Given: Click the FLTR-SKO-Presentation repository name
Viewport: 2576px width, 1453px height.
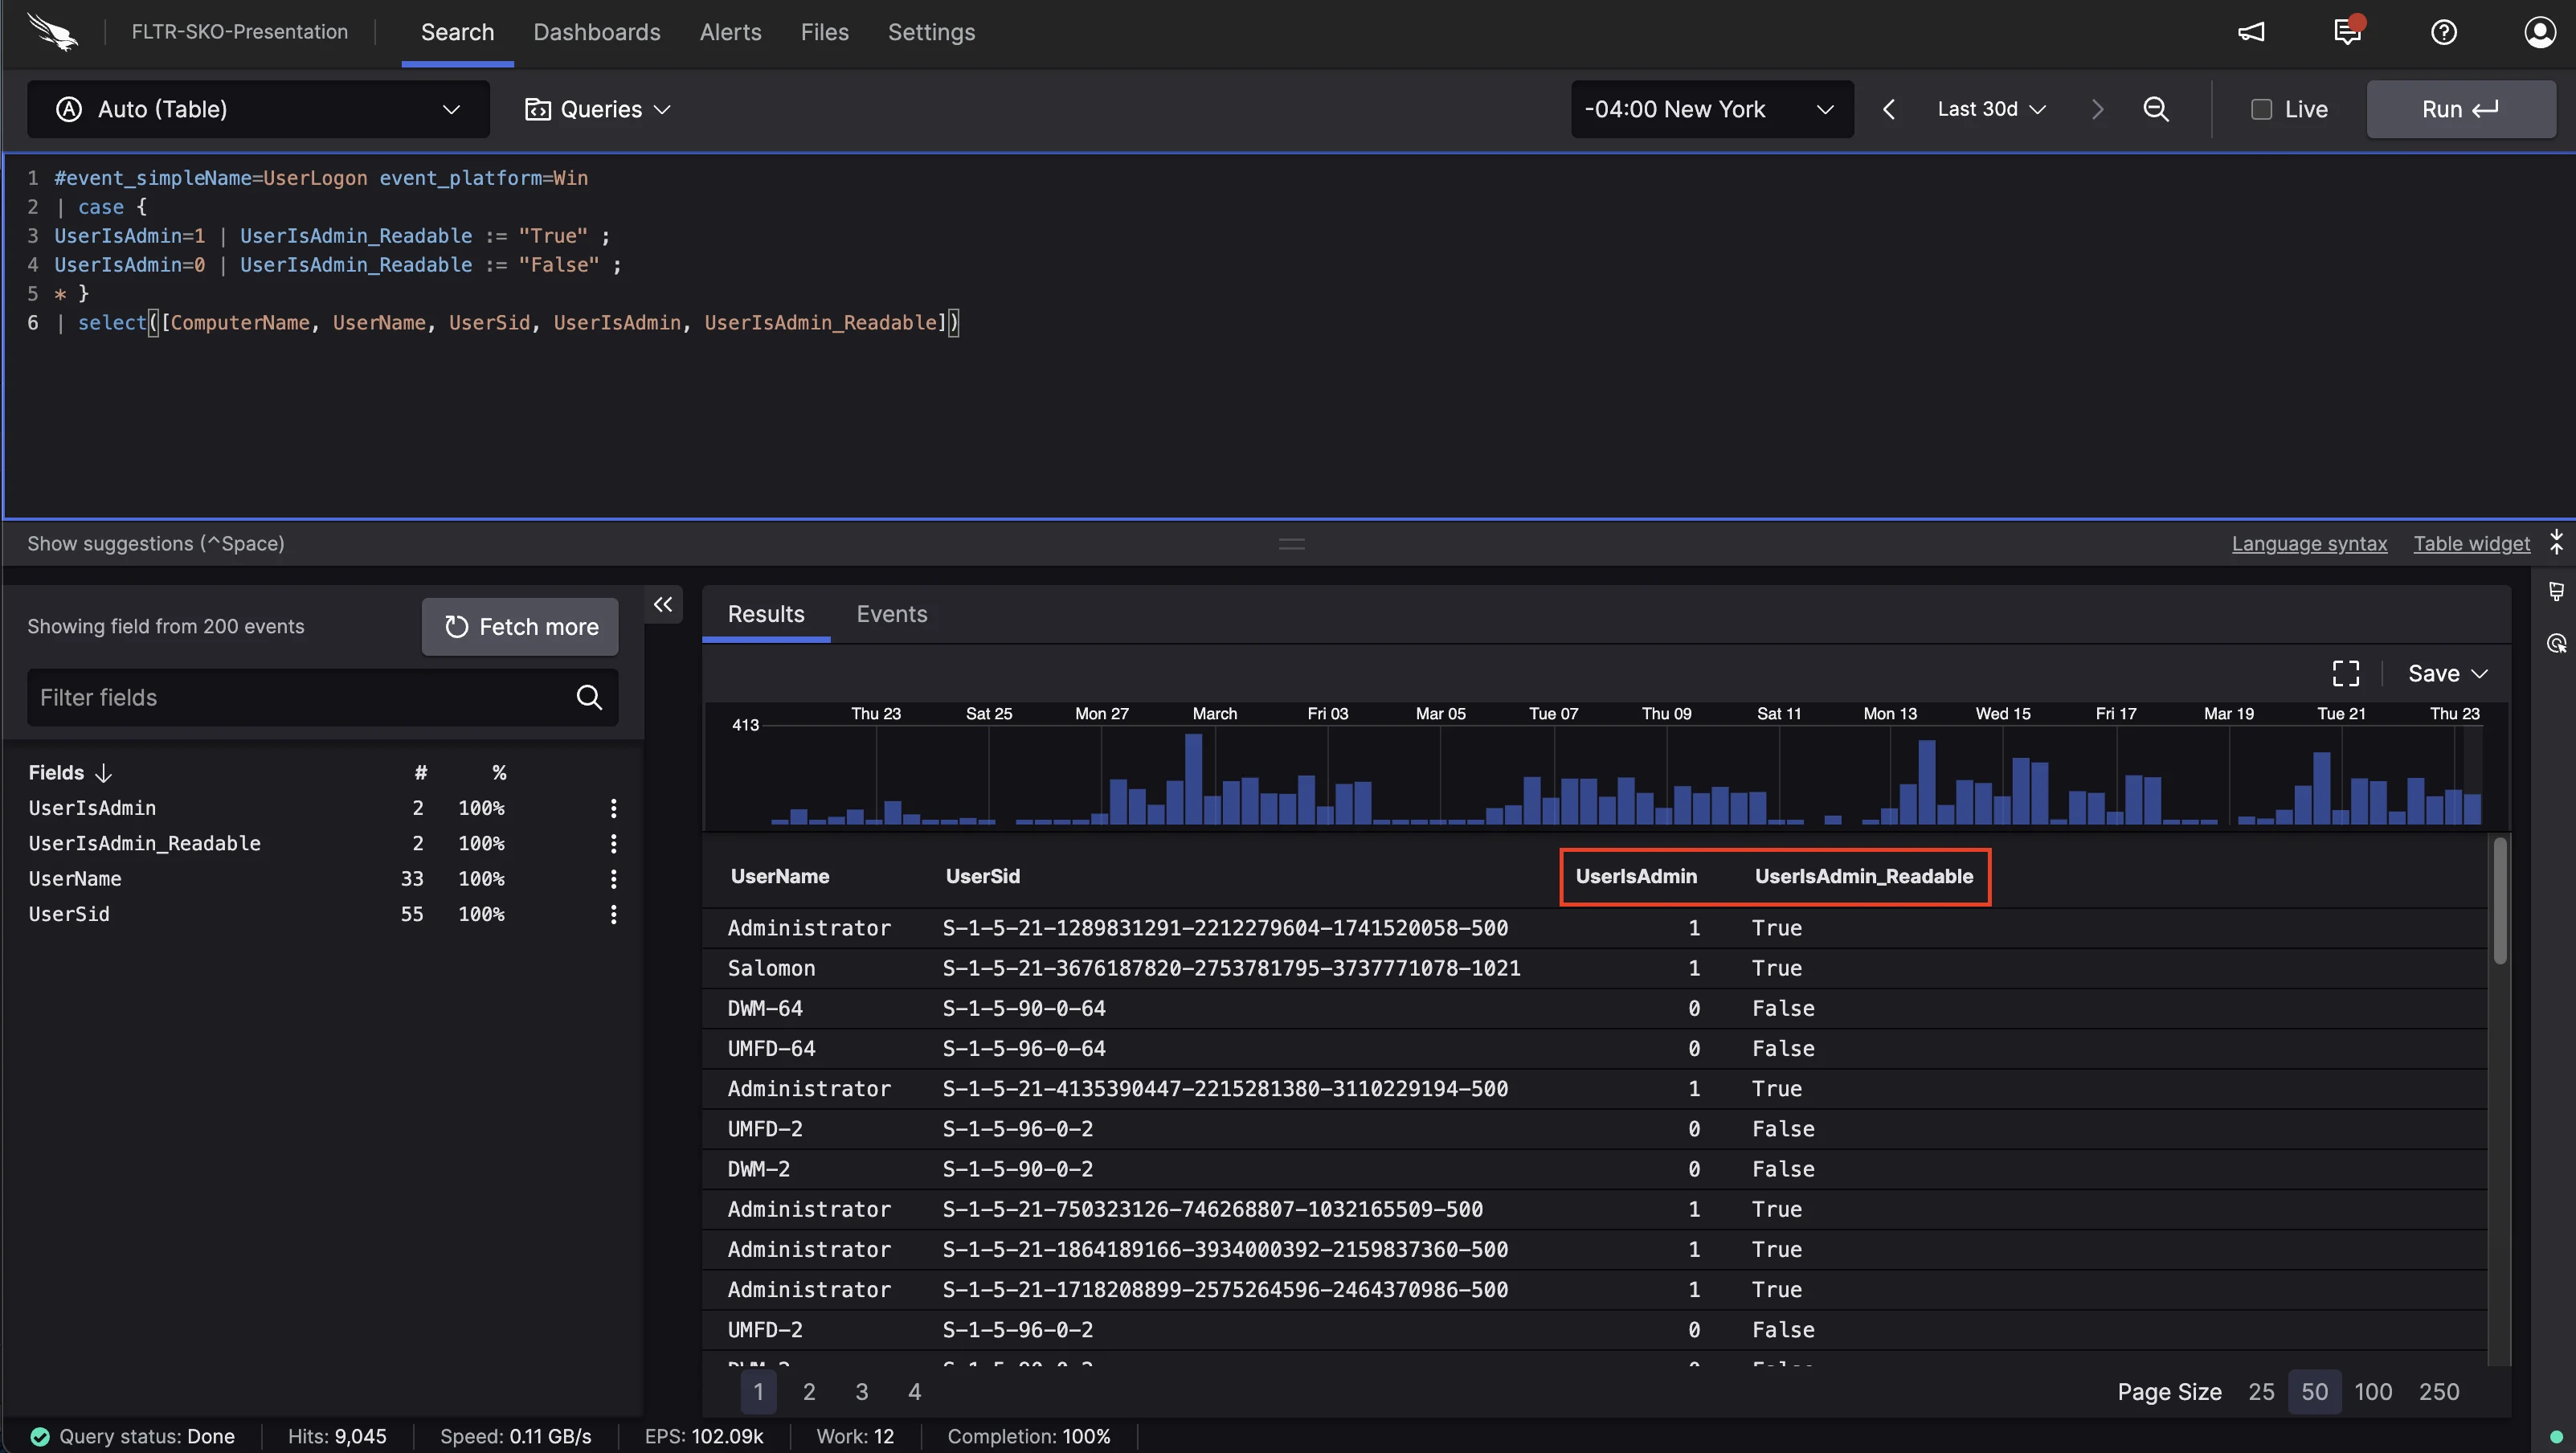Looking at the screenshot, I should 239,32.
